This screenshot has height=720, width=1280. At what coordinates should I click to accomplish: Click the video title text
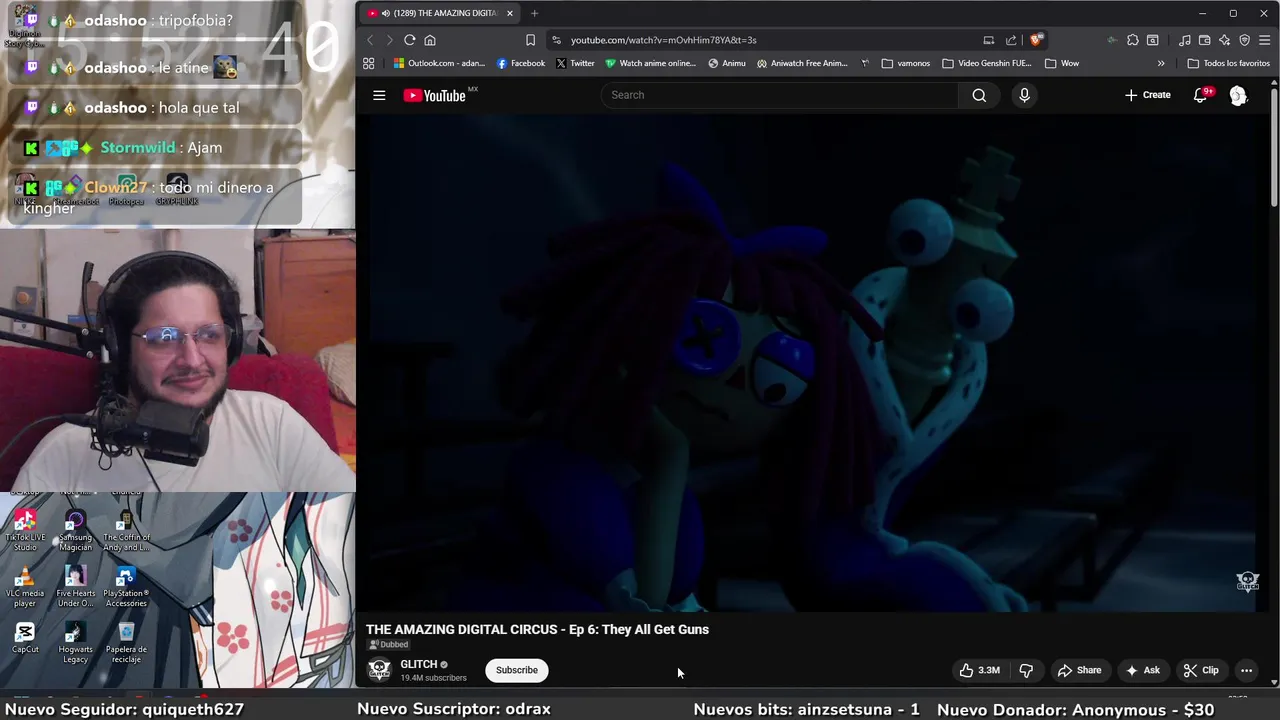point(537,629)
